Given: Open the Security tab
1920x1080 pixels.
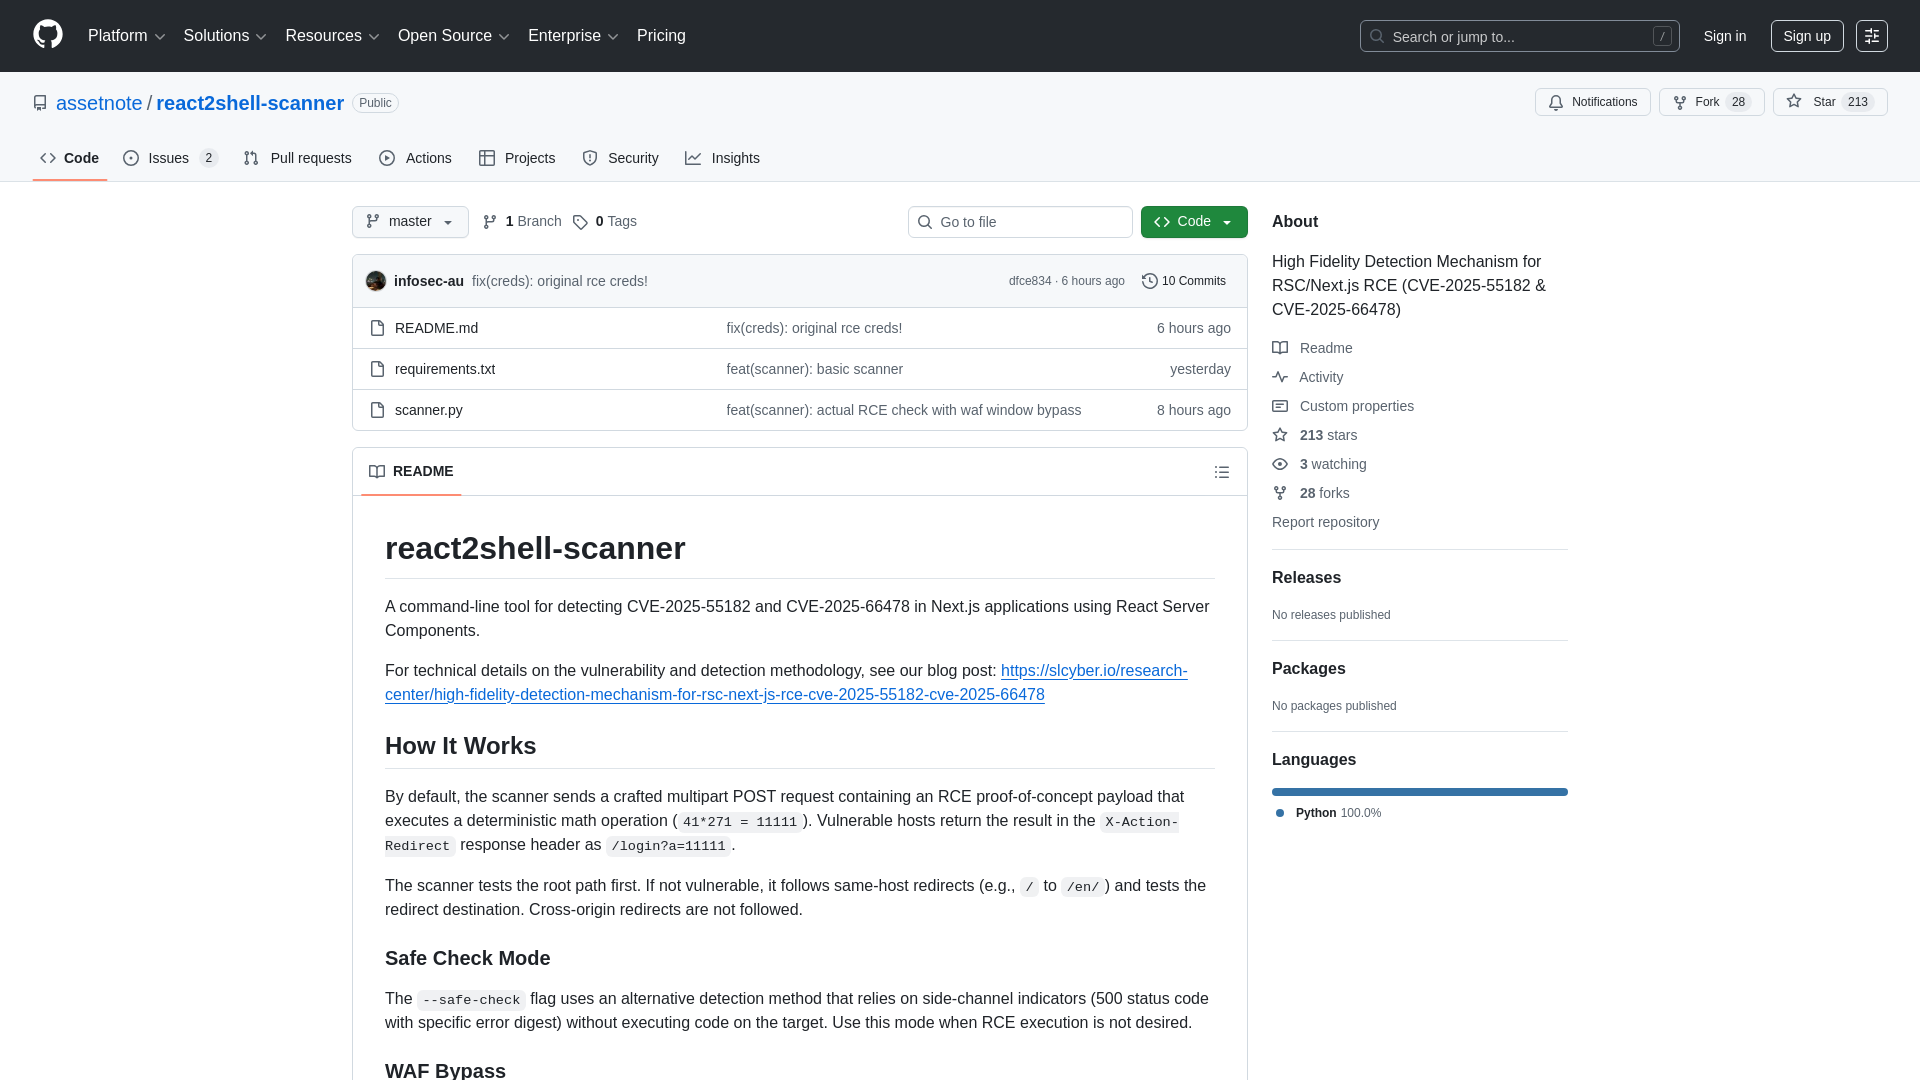Looking at the screenshot, I should pyautogui.click(x=620, y=157).
